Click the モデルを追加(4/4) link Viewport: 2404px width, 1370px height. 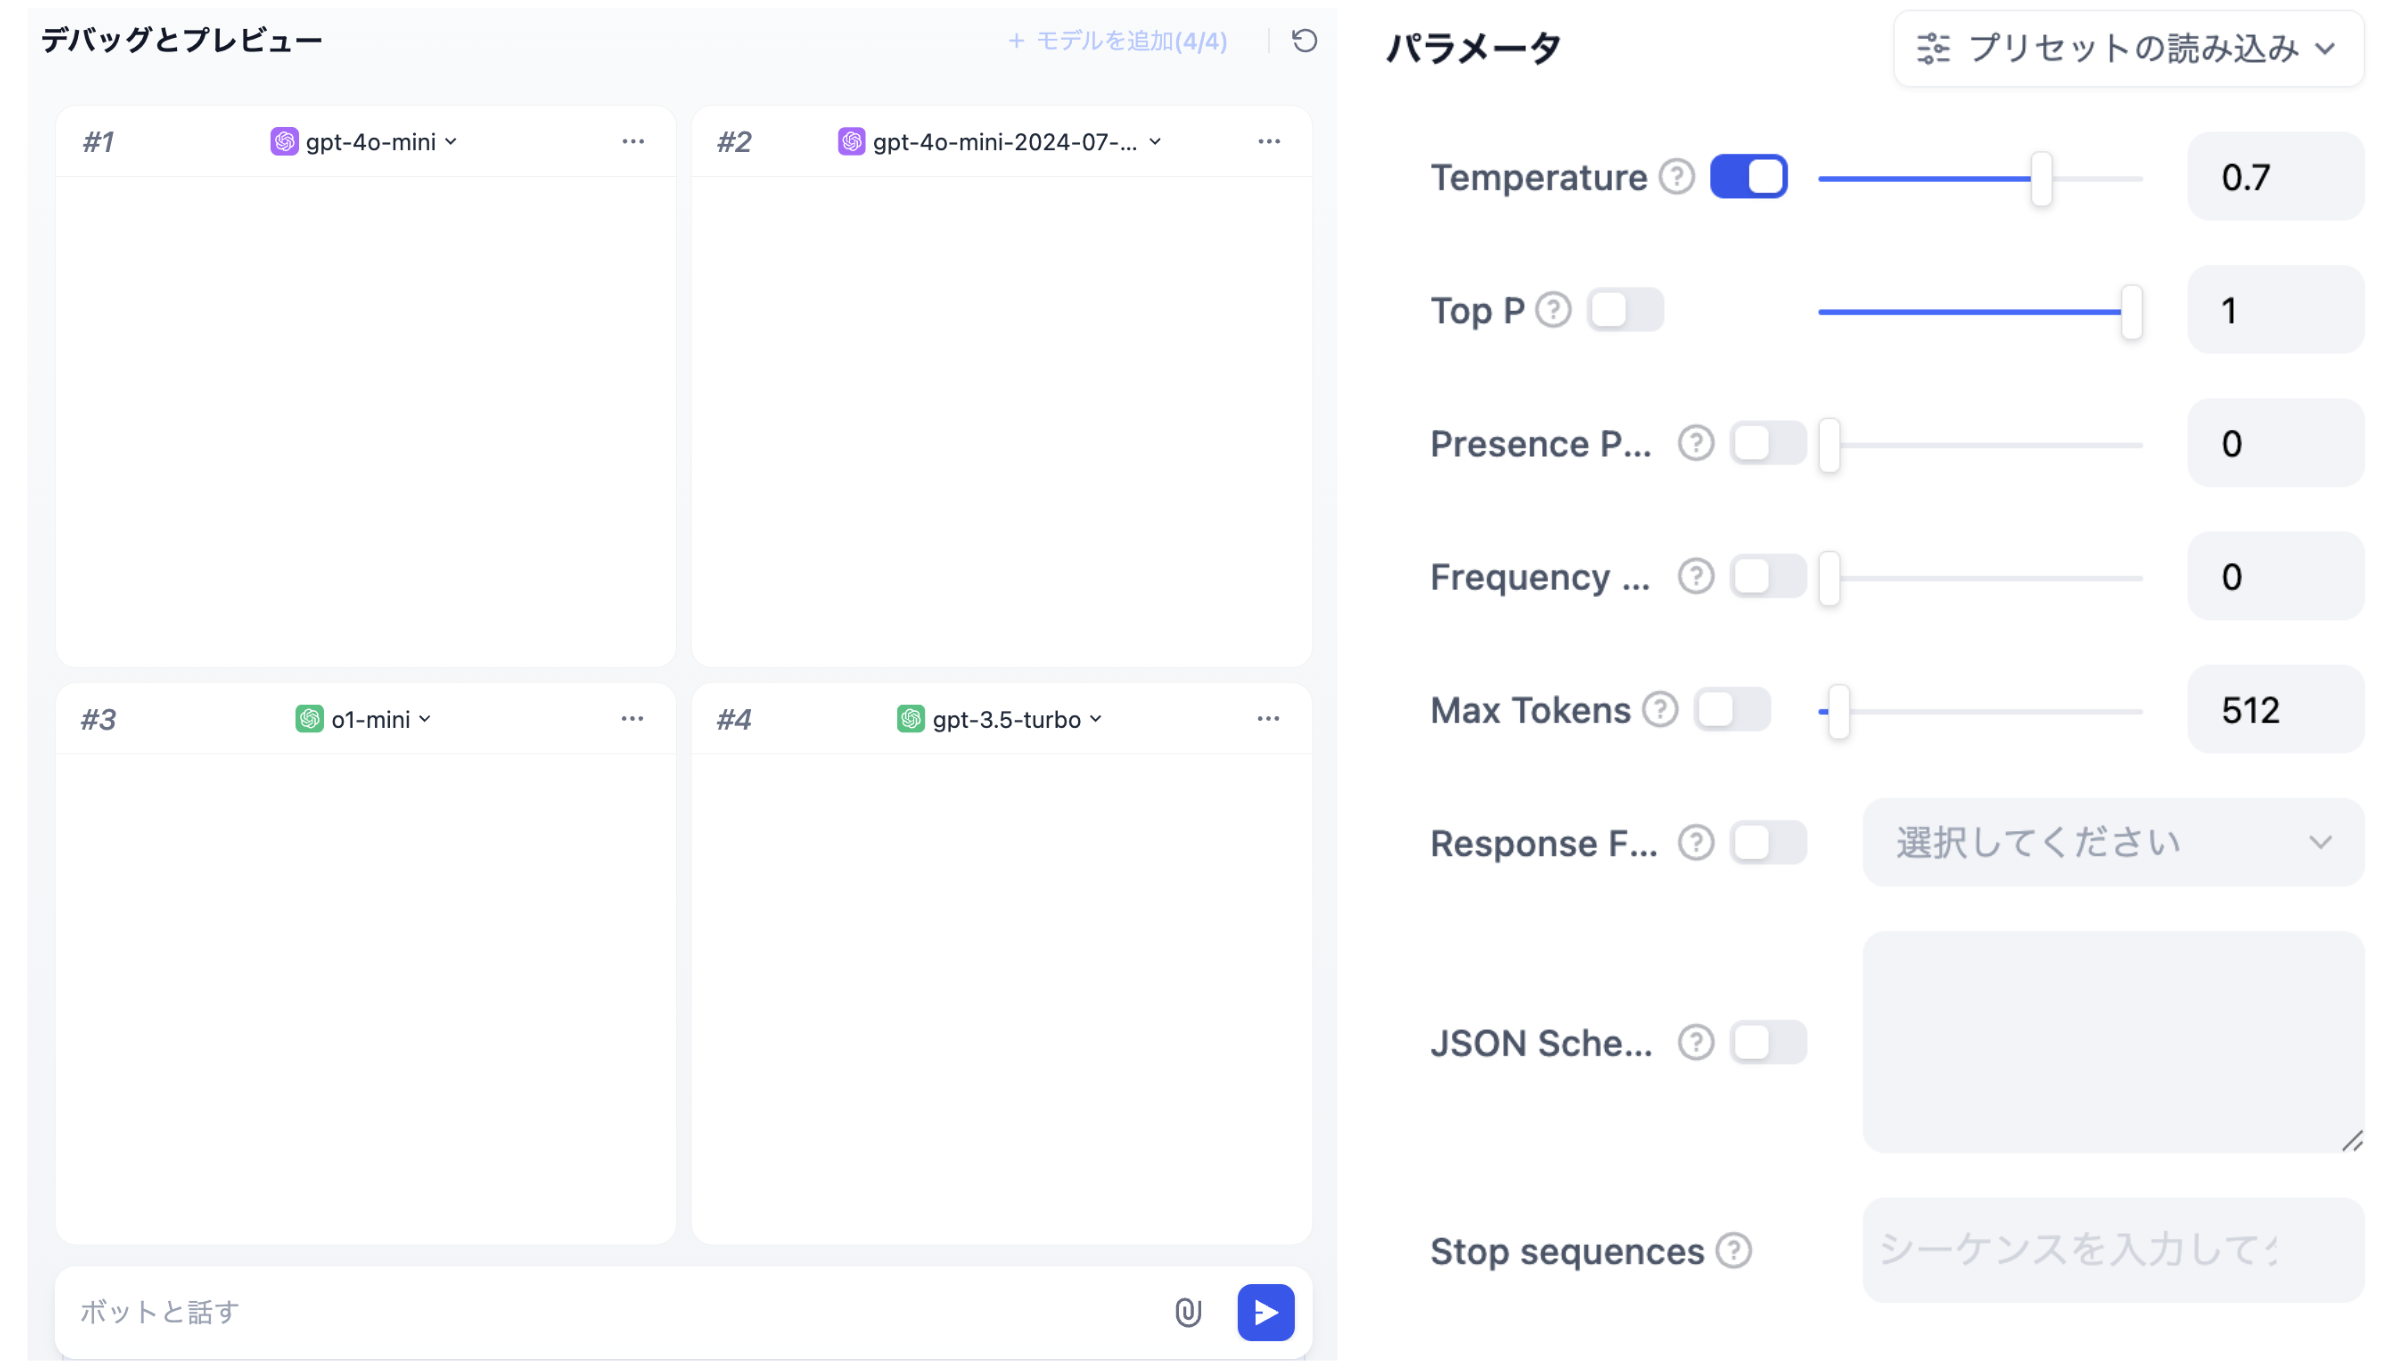[1118, 41]
